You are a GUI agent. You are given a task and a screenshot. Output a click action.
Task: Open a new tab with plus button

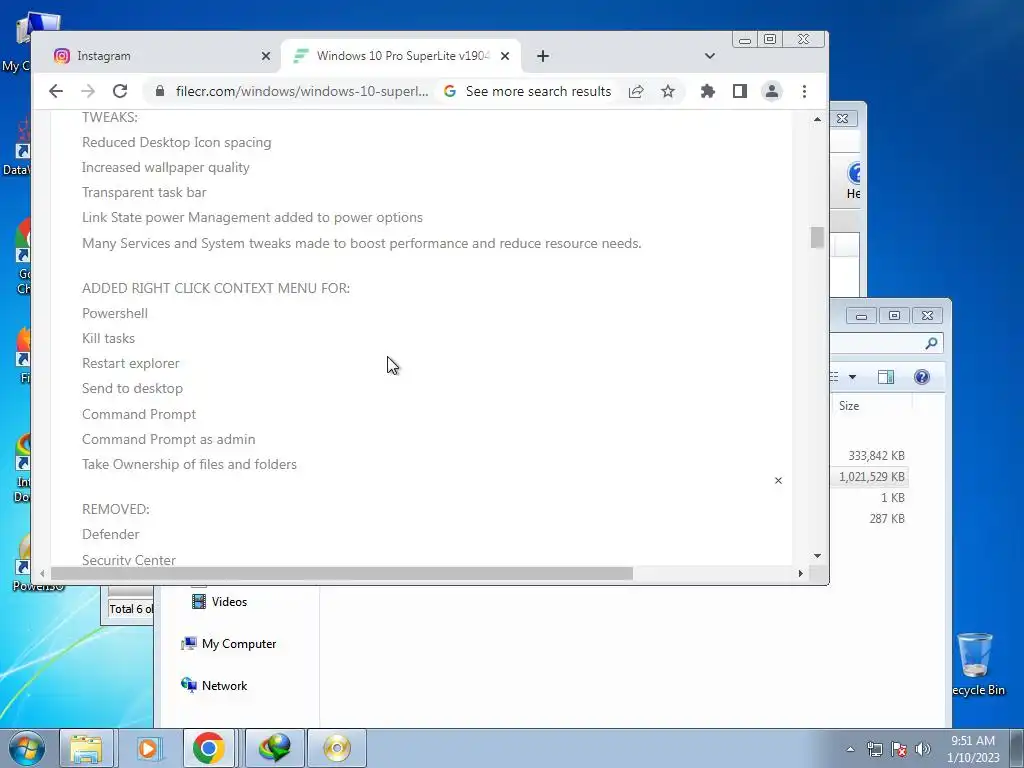click(x=543, y=56)
